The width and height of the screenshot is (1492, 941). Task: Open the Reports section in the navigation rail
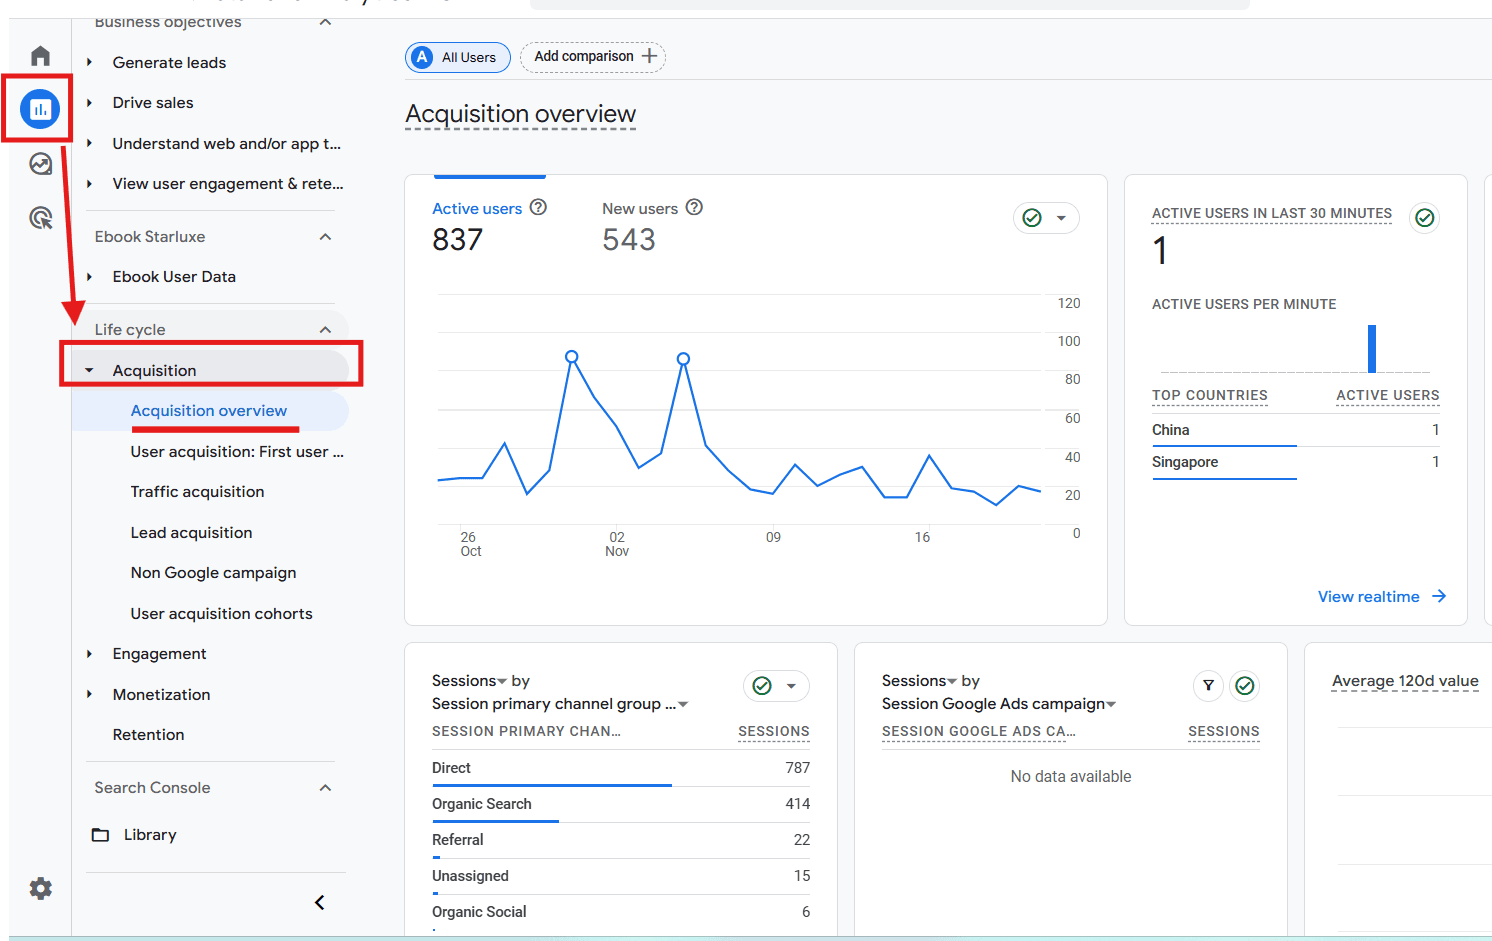pos(39,108)
